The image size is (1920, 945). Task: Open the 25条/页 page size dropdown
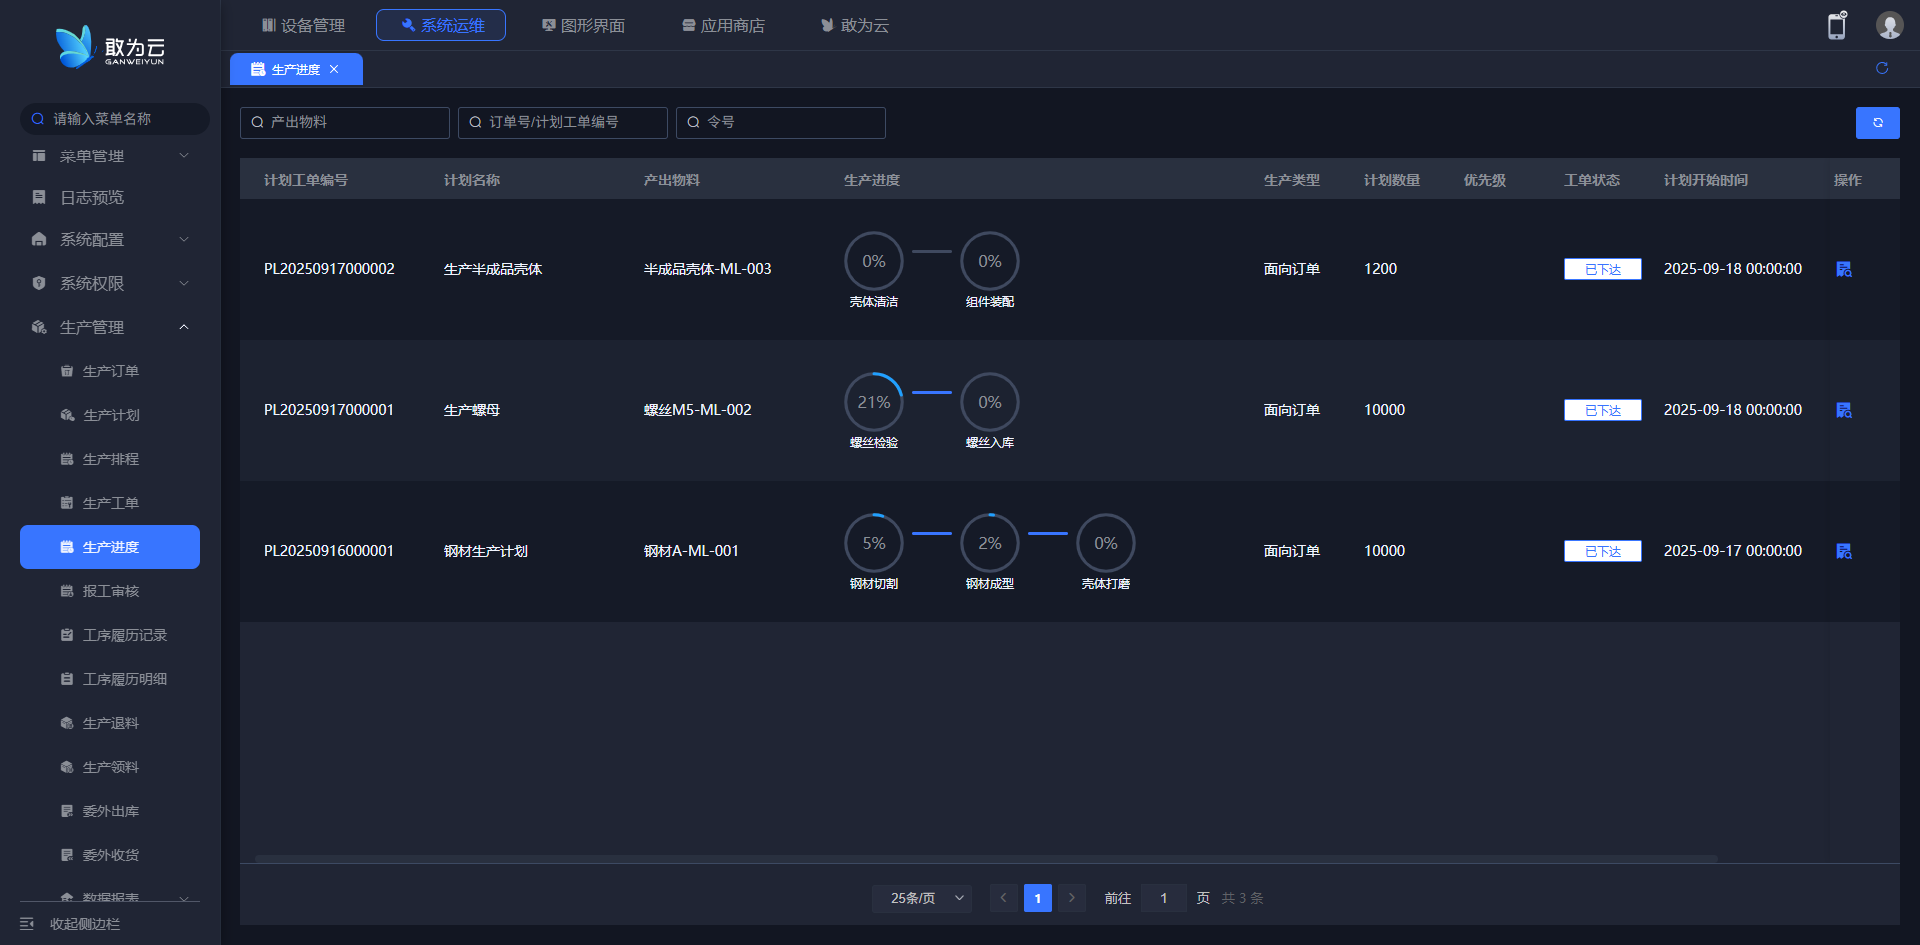pos(921,898)
